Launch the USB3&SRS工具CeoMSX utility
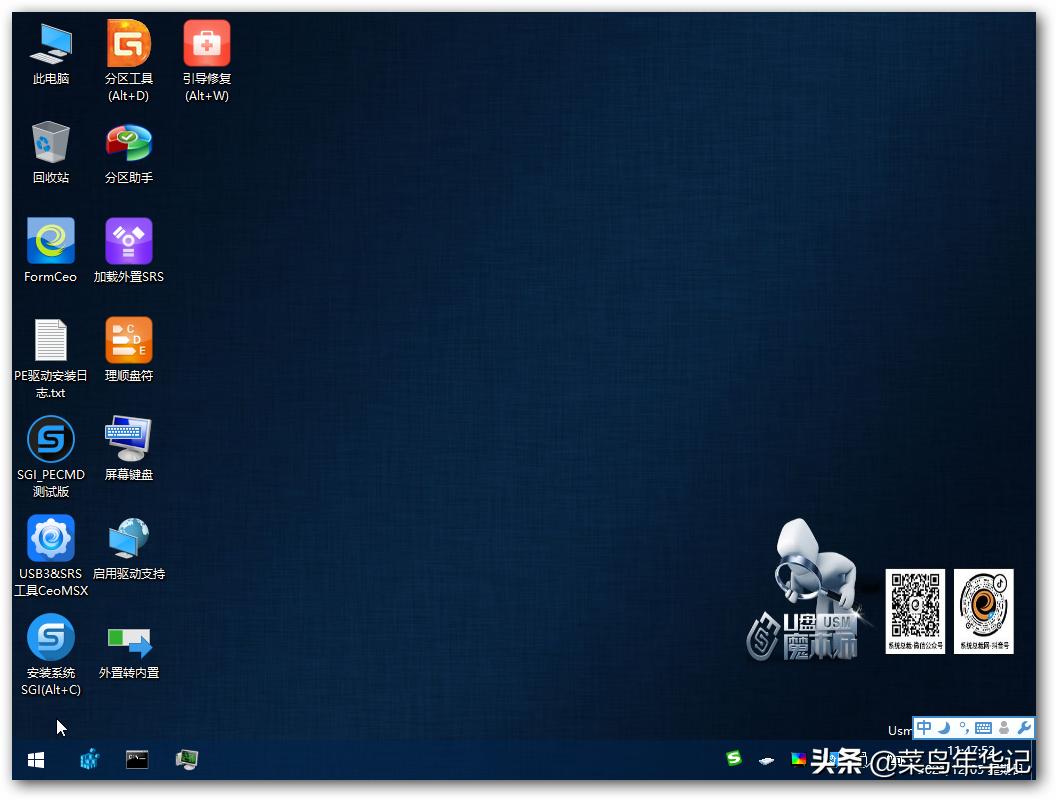The height and width of the screenshot is (800, 1056). click(x=50, y=538)
